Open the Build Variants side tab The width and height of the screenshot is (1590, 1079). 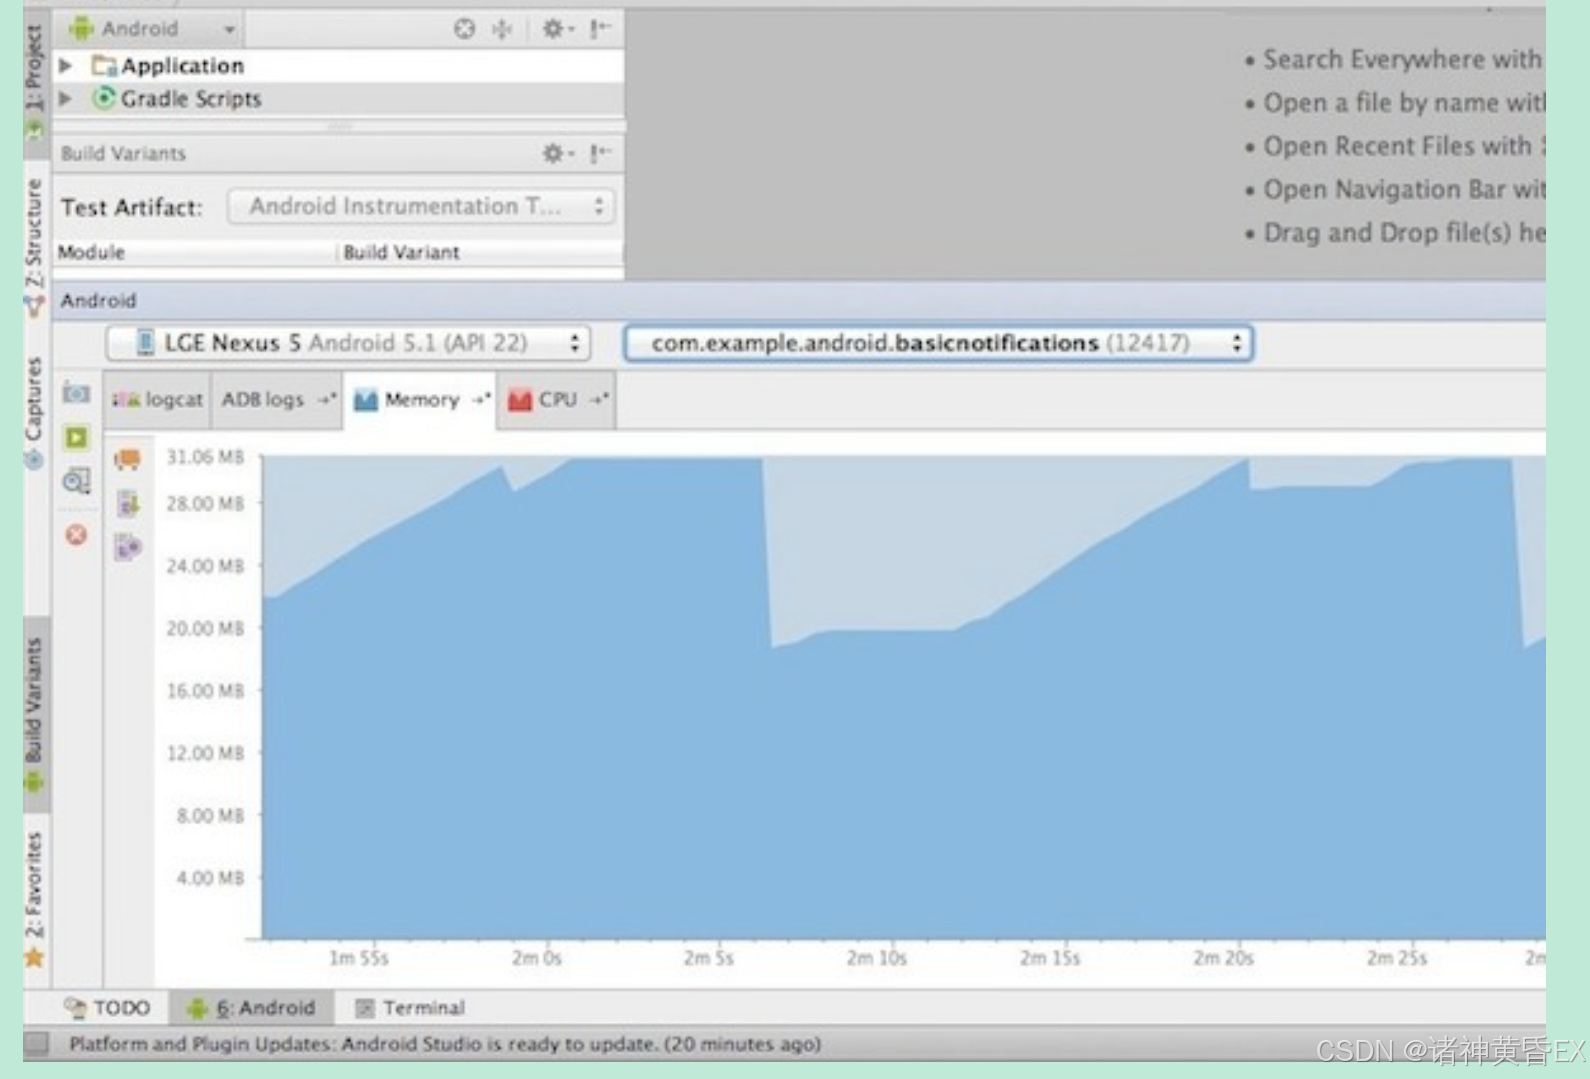click(x=35, y=715)
